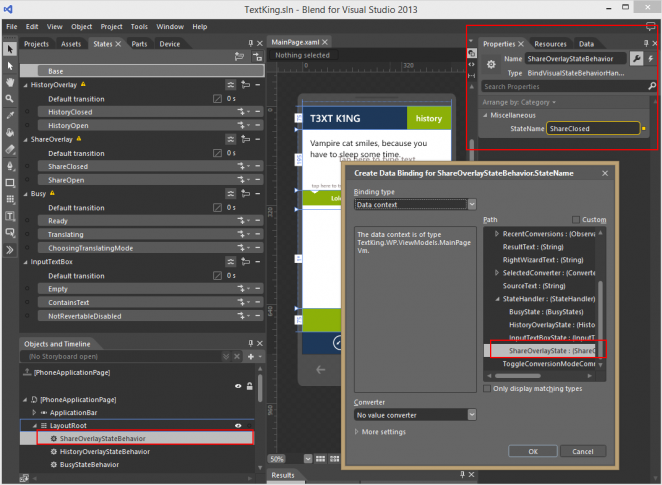Cancel the data binding dialog

[583, 451]
